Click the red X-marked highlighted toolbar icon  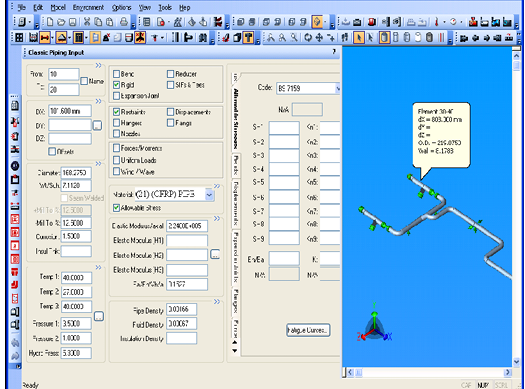140,38
